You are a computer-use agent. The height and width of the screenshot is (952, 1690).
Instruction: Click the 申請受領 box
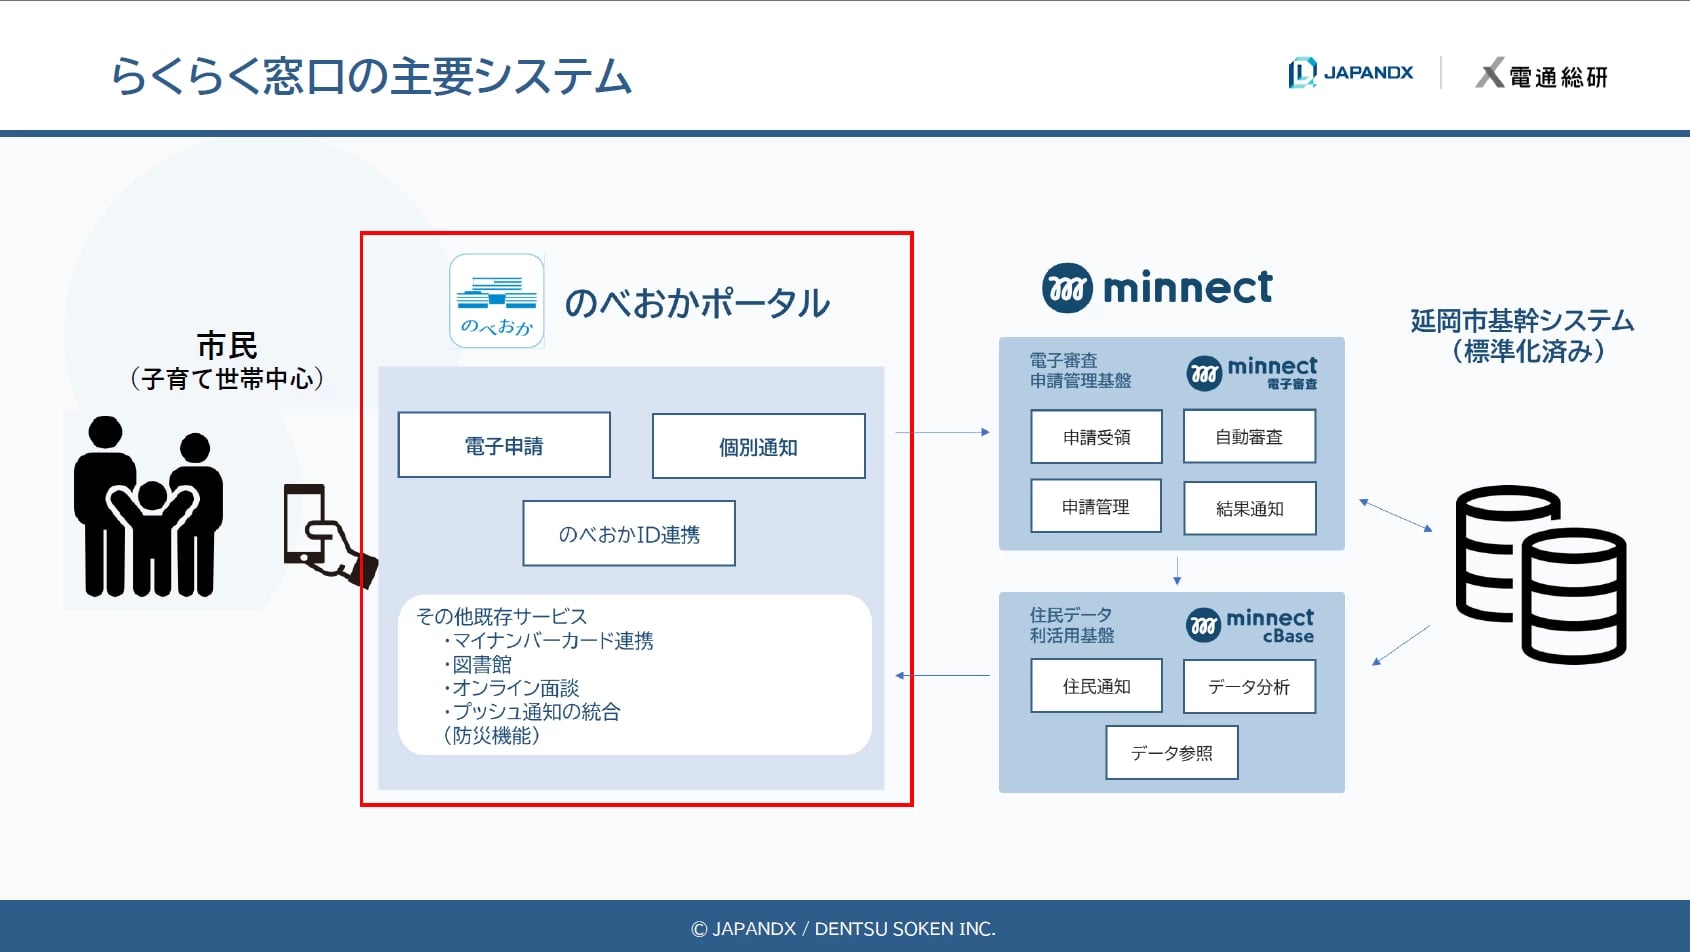point(1096,437)
